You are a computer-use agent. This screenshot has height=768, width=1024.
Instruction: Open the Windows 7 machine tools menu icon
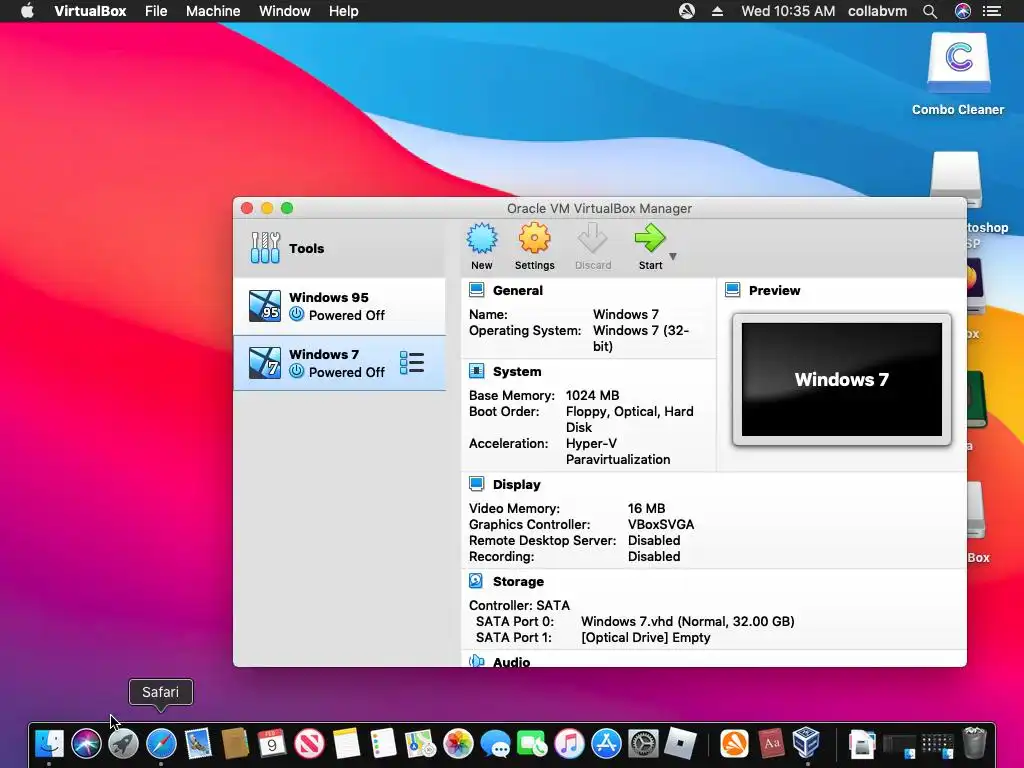click(412, 362)
